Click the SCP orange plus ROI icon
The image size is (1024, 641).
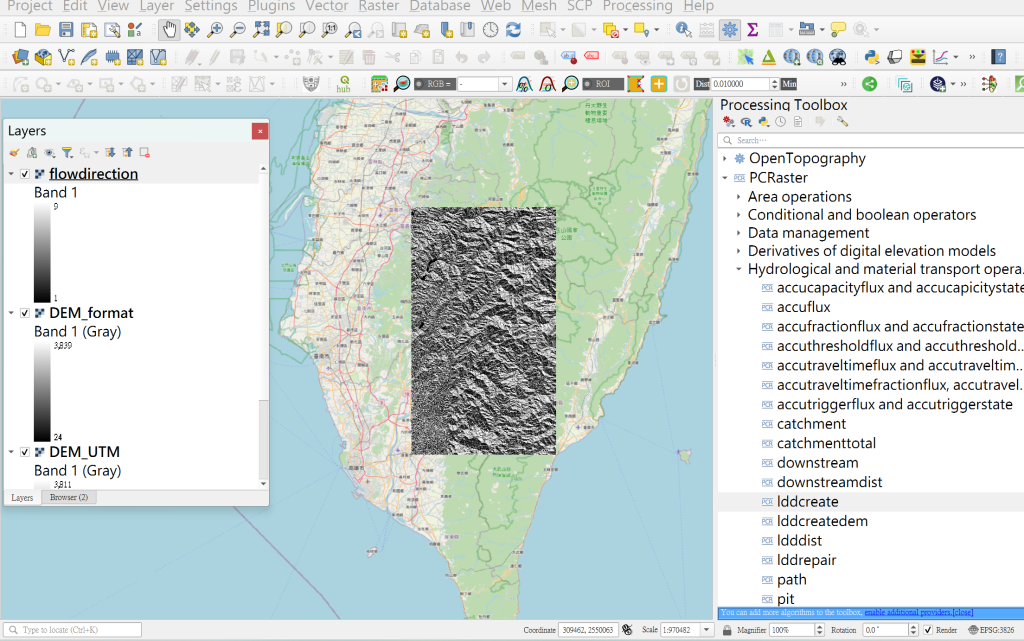tap(659, 84)
